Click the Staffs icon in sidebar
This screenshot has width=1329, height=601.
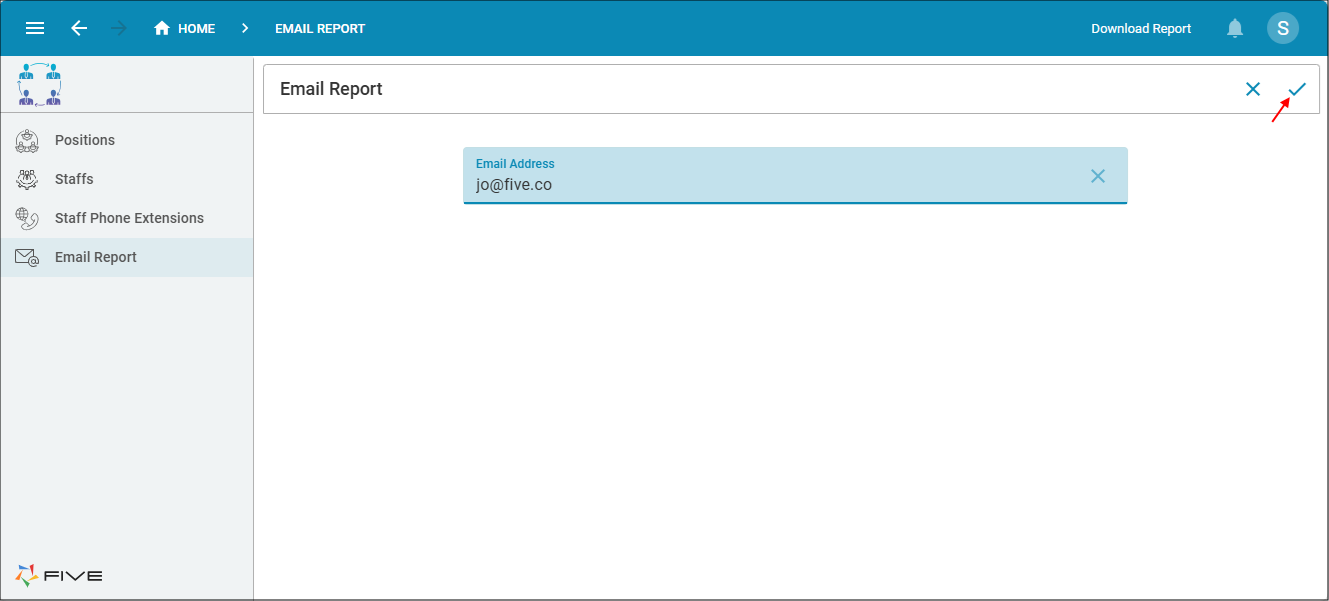click(27, 180)
